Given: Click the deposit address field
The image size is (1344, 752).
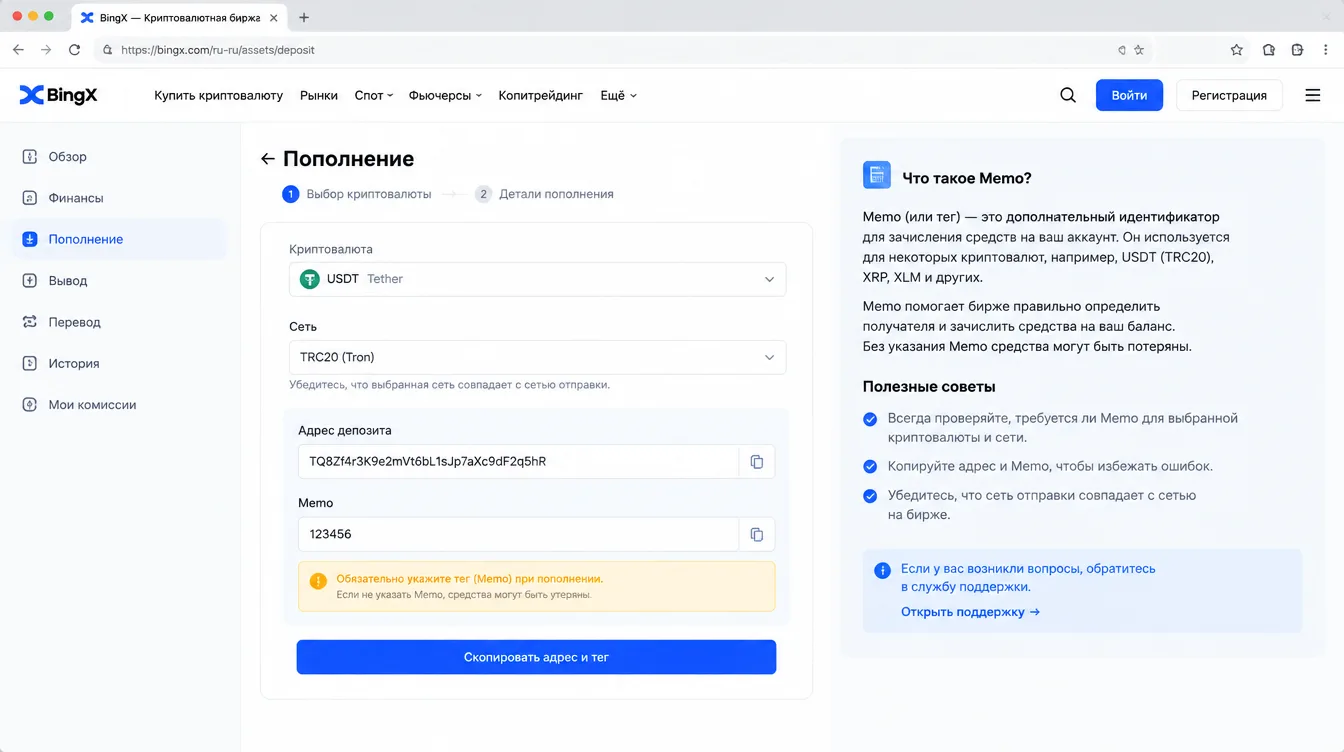Looking at the screenshot, I should (518, 461).
